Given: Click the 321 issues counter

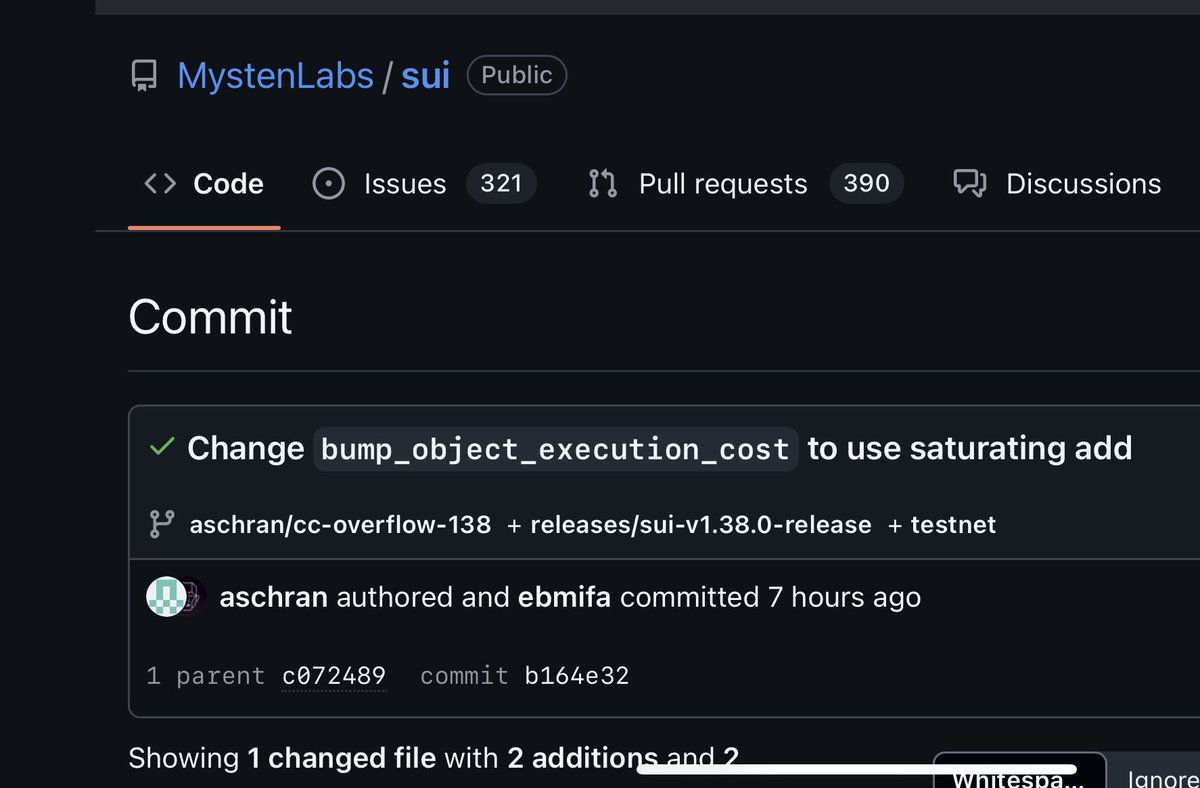Looking at the screenshot, I should [x=501, y=184].
